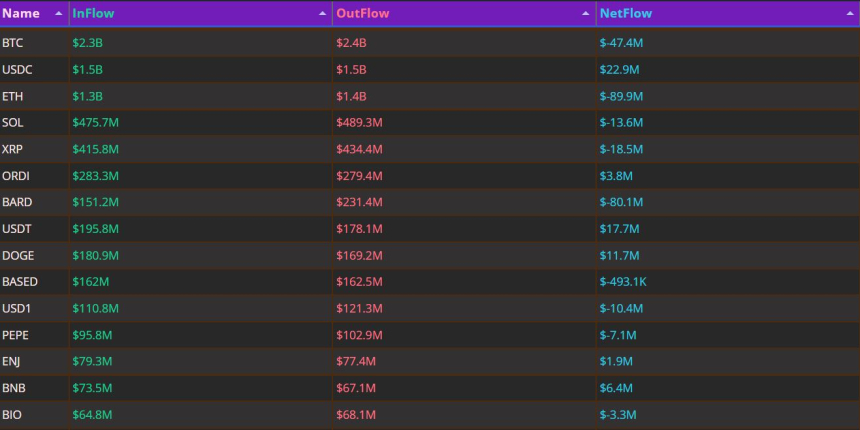Screen dimensions: 860x430
Task: Click DOGE outflow value $169.2M
Action: tap(359, 255)
